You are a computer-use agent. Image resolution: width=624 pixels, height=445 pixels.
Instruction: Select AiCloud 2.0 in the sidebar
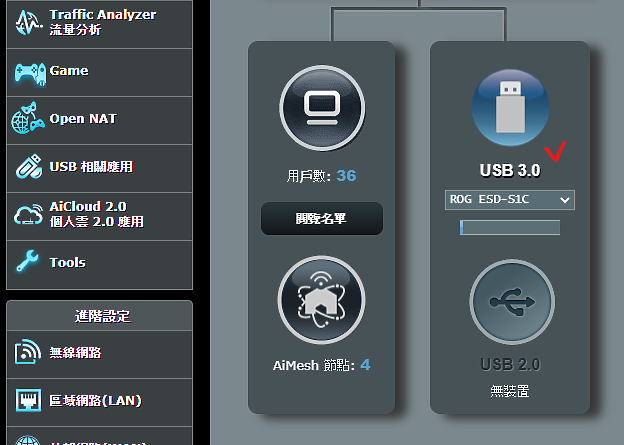click(x=96, y=214)
